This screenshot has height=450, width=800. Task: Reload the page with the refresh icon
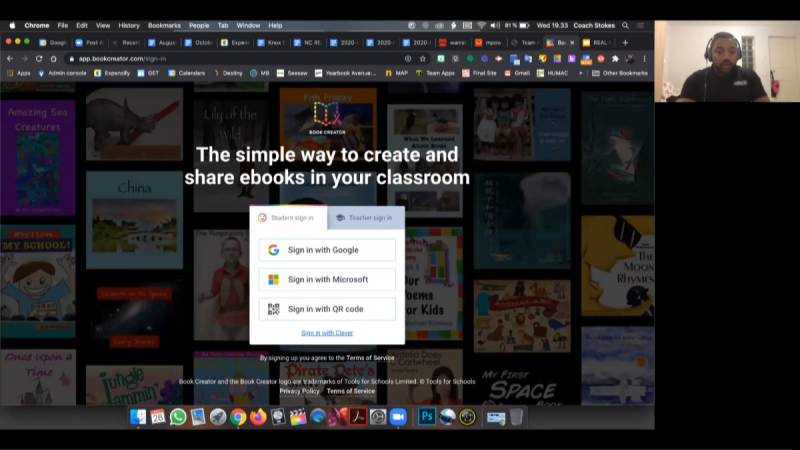click(39, 59)
